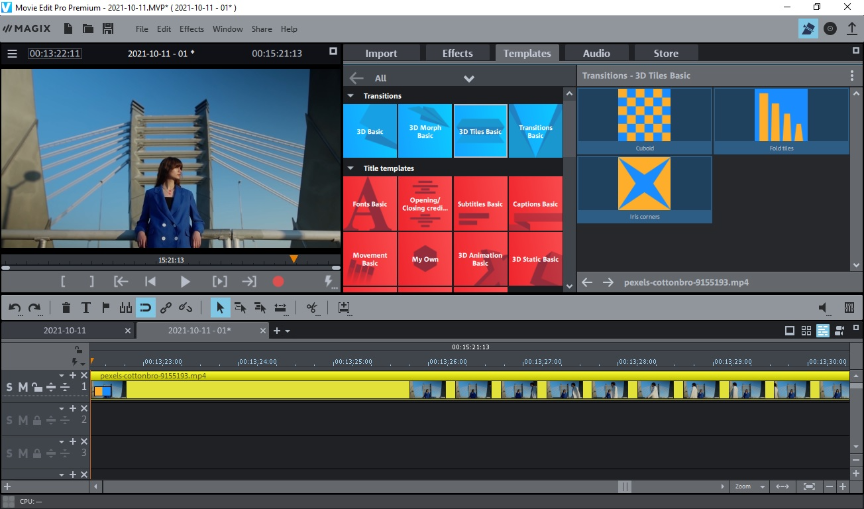Switch to the Import tab

[x=381, y=53]
